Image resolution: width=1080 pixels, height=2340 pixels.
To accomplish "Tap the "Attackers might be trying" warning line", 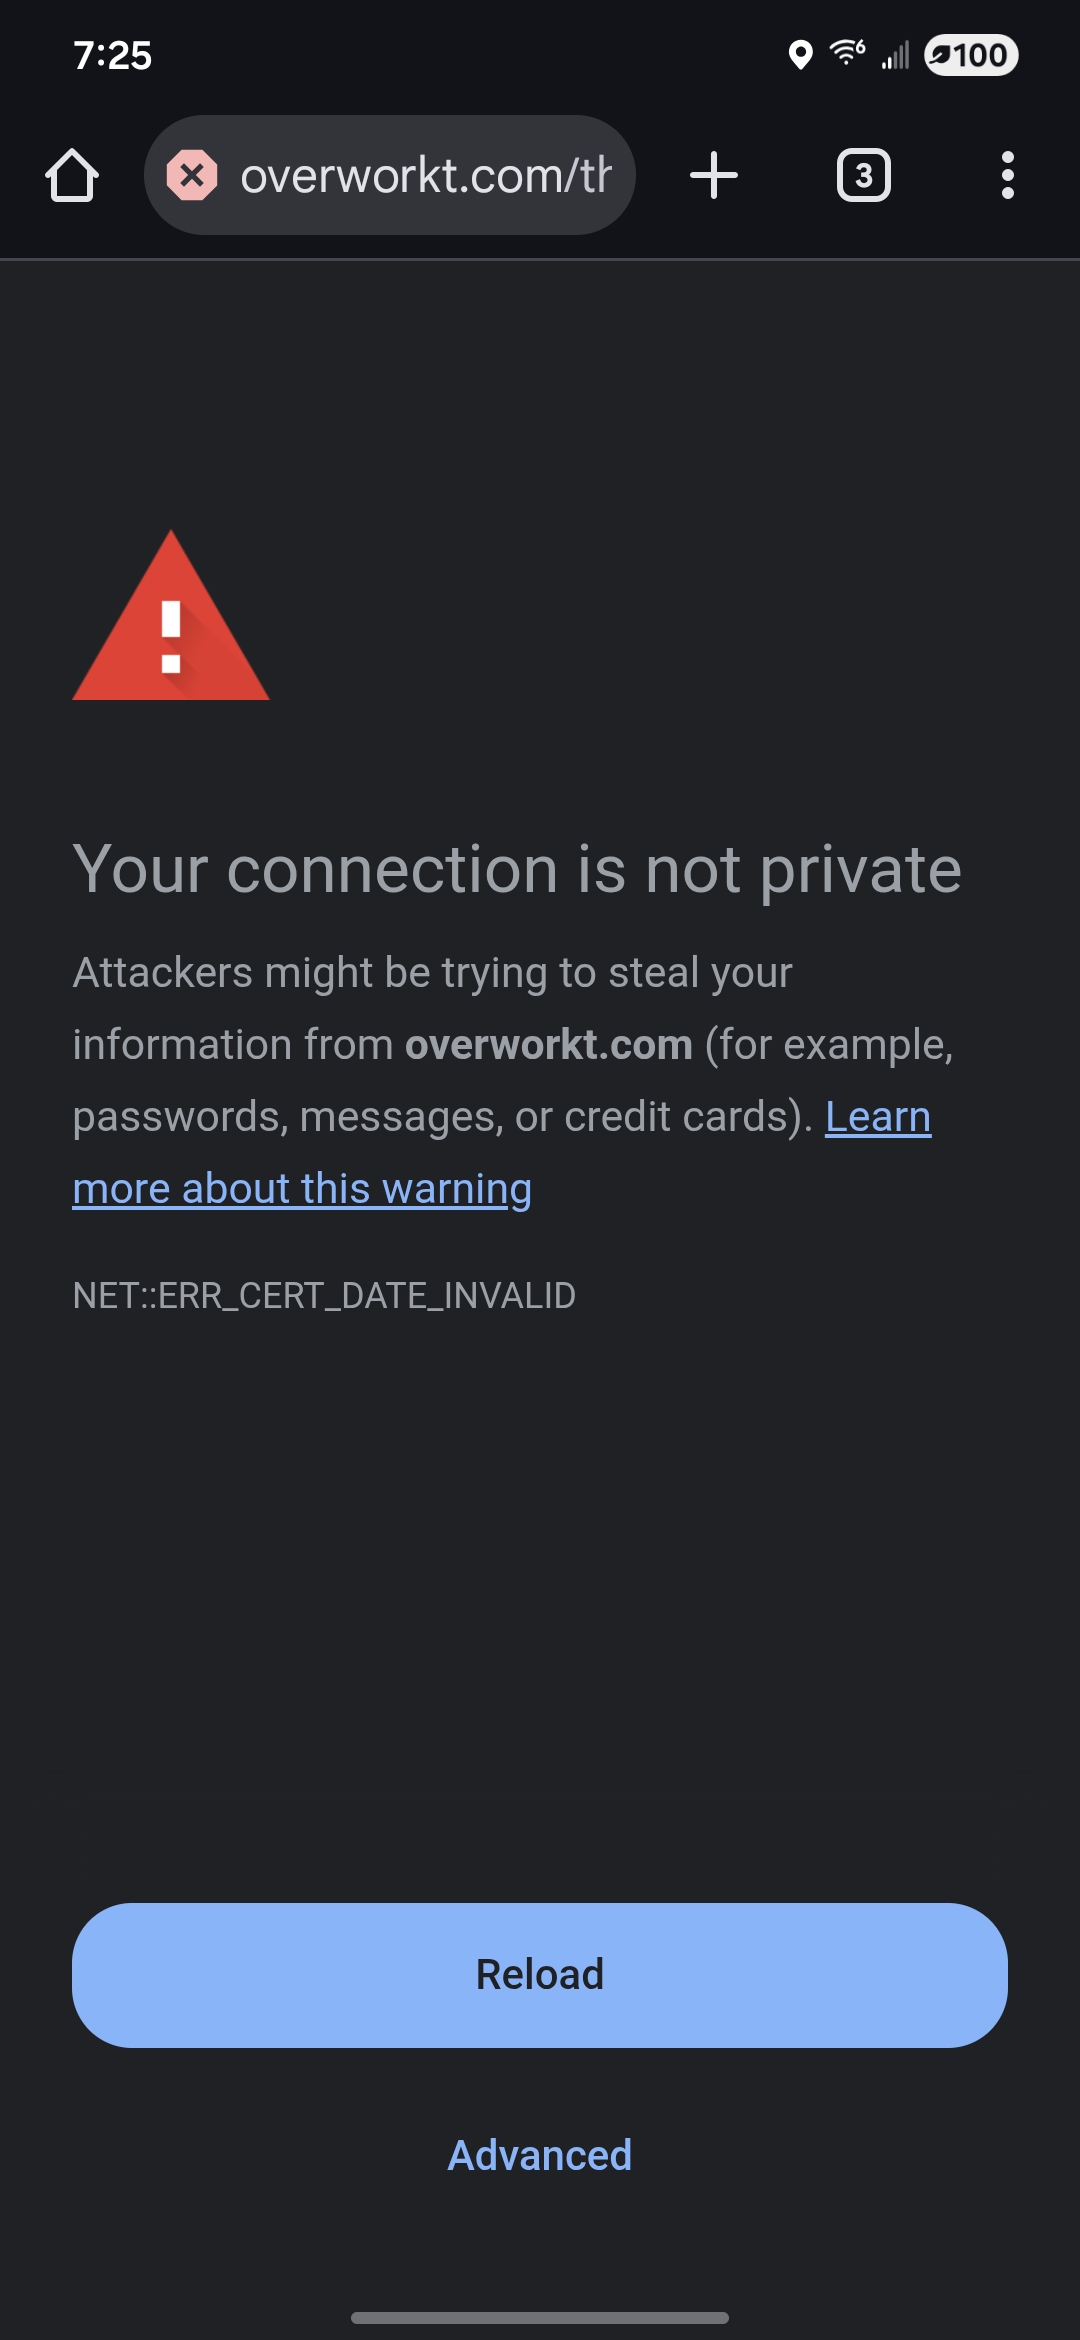I will [x=432, y=973].
